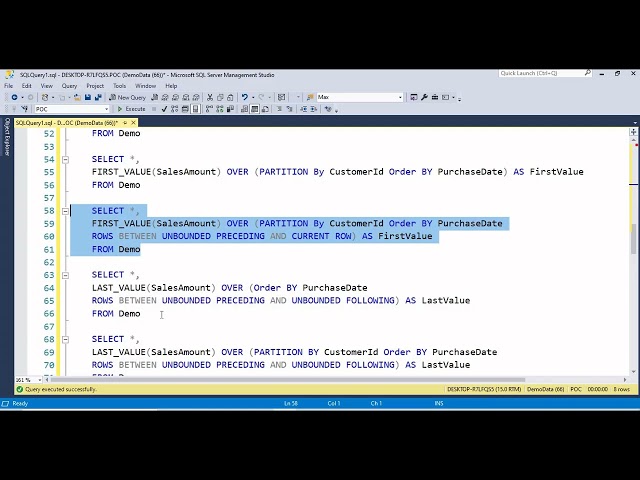640x480 pixels.
Task: Click the Open File folder icon
Action: point(77,97)
